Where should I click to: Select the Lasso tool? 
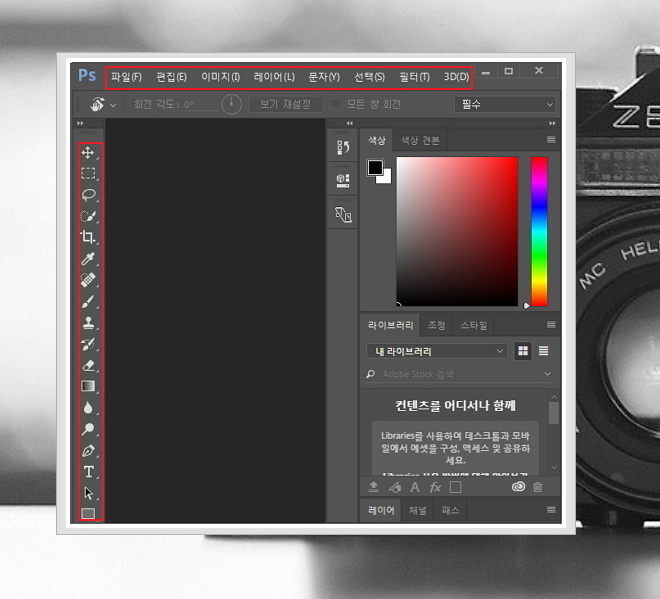pos(88,195)
